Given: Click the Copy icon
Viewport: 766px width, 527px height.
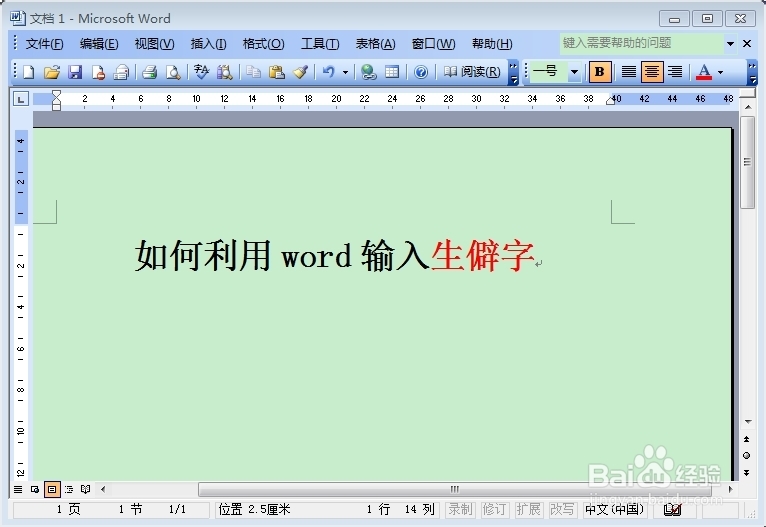Looking at the screenshot, I should pos(253,72).
